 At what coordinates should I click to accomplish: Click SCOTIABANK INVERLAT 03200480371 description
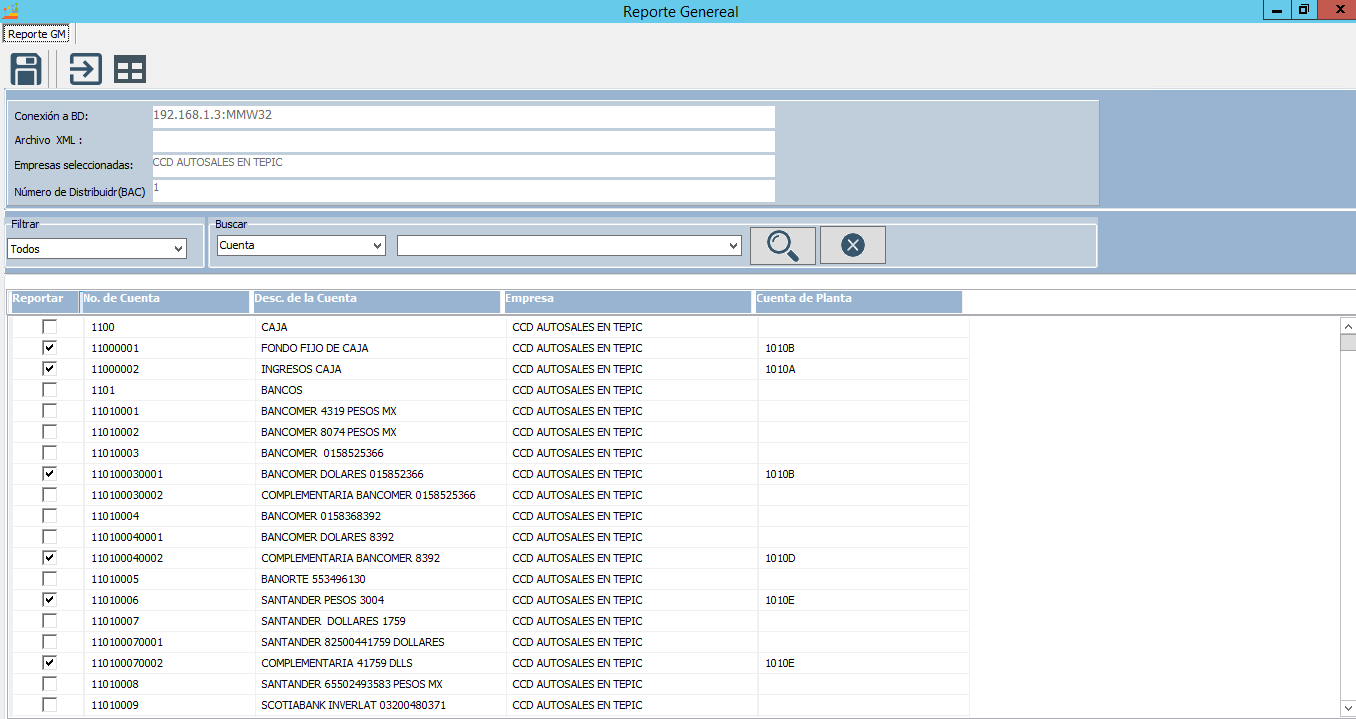point(379,705)
